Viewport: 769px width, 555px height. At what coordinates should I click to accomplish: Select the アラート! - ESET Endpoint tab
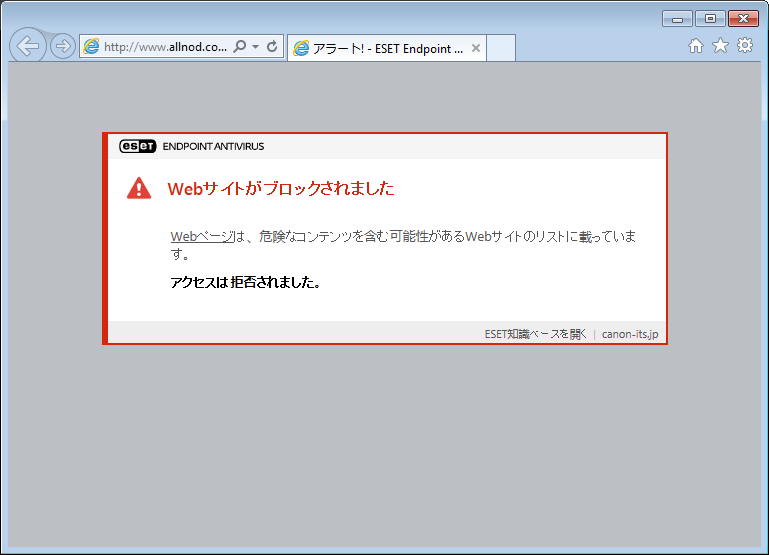click(x=387, y=48)
